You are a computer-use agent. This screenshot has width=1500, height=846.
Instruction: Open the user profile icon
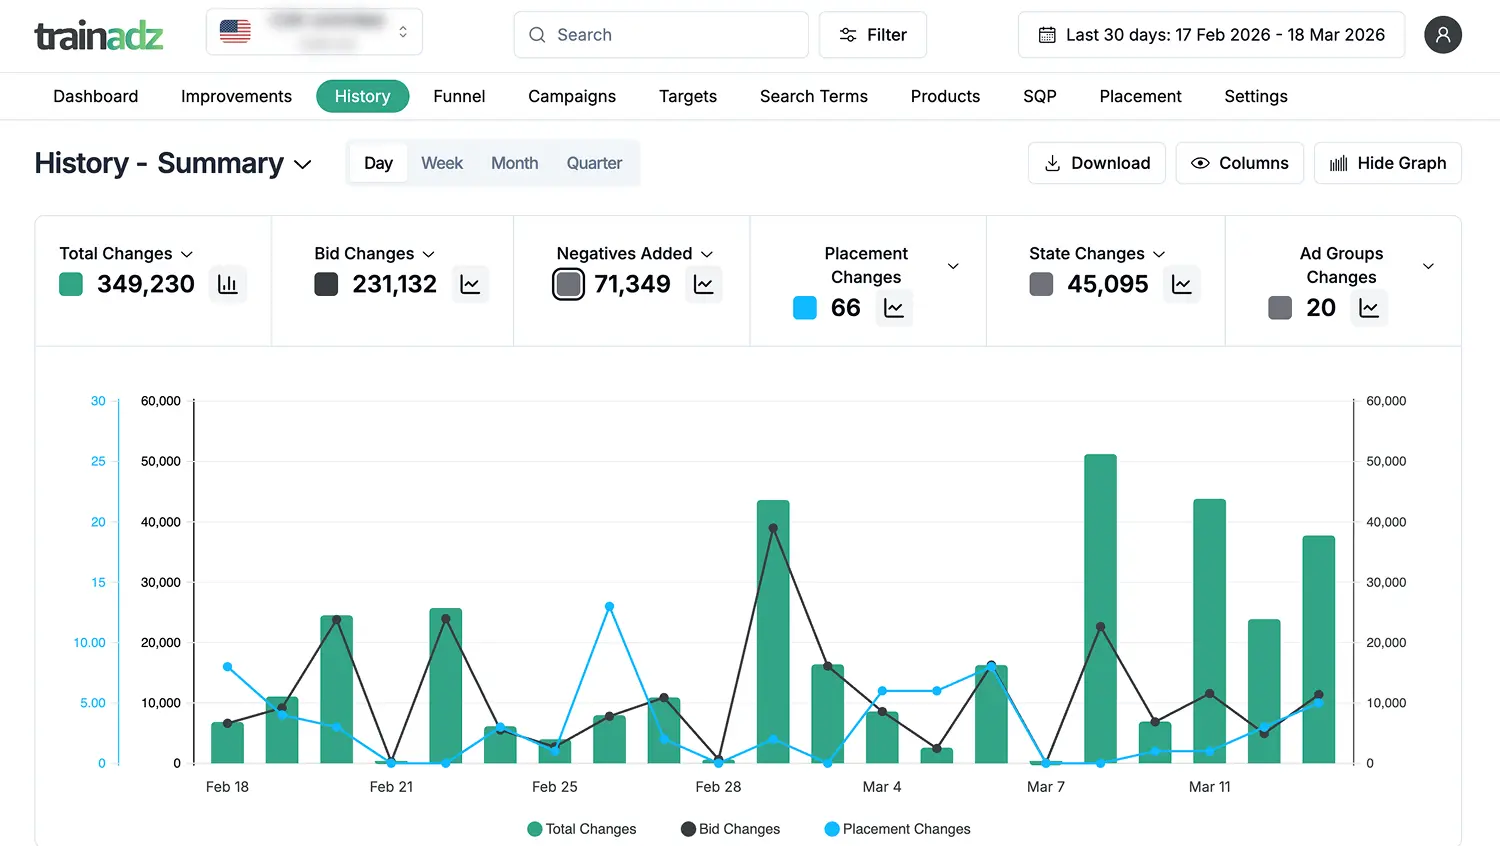[1443, 35]
